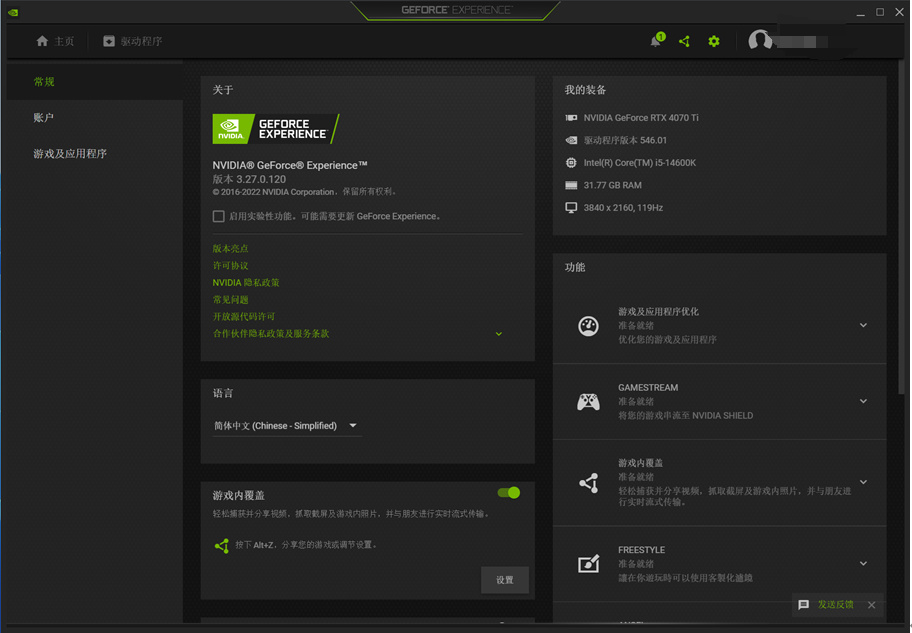Click the share icon for 游戏内覆盖 feature

point(589,482)
